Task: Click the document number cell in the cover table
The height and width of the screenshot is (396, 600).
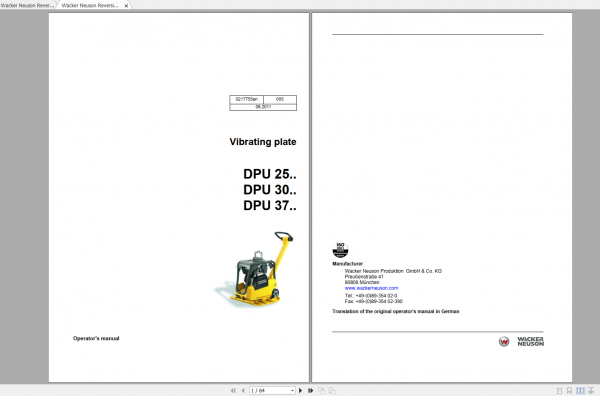Action: (x=246, y=99)
